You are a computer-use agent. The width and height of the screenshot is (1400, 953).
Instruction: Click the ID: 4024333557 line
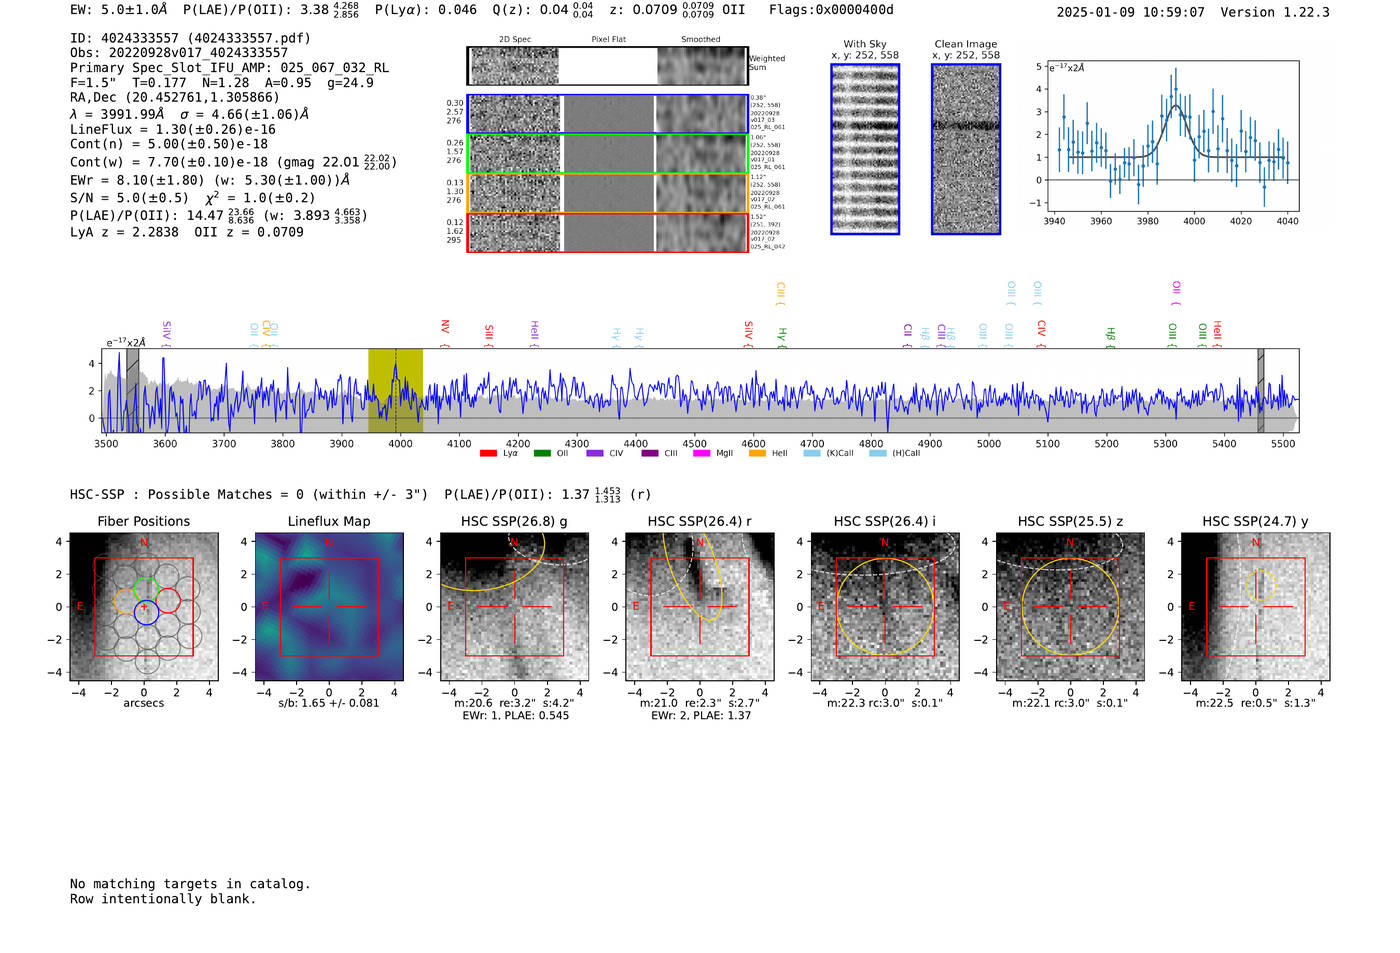pyautogui.click(x=190, y=38)
